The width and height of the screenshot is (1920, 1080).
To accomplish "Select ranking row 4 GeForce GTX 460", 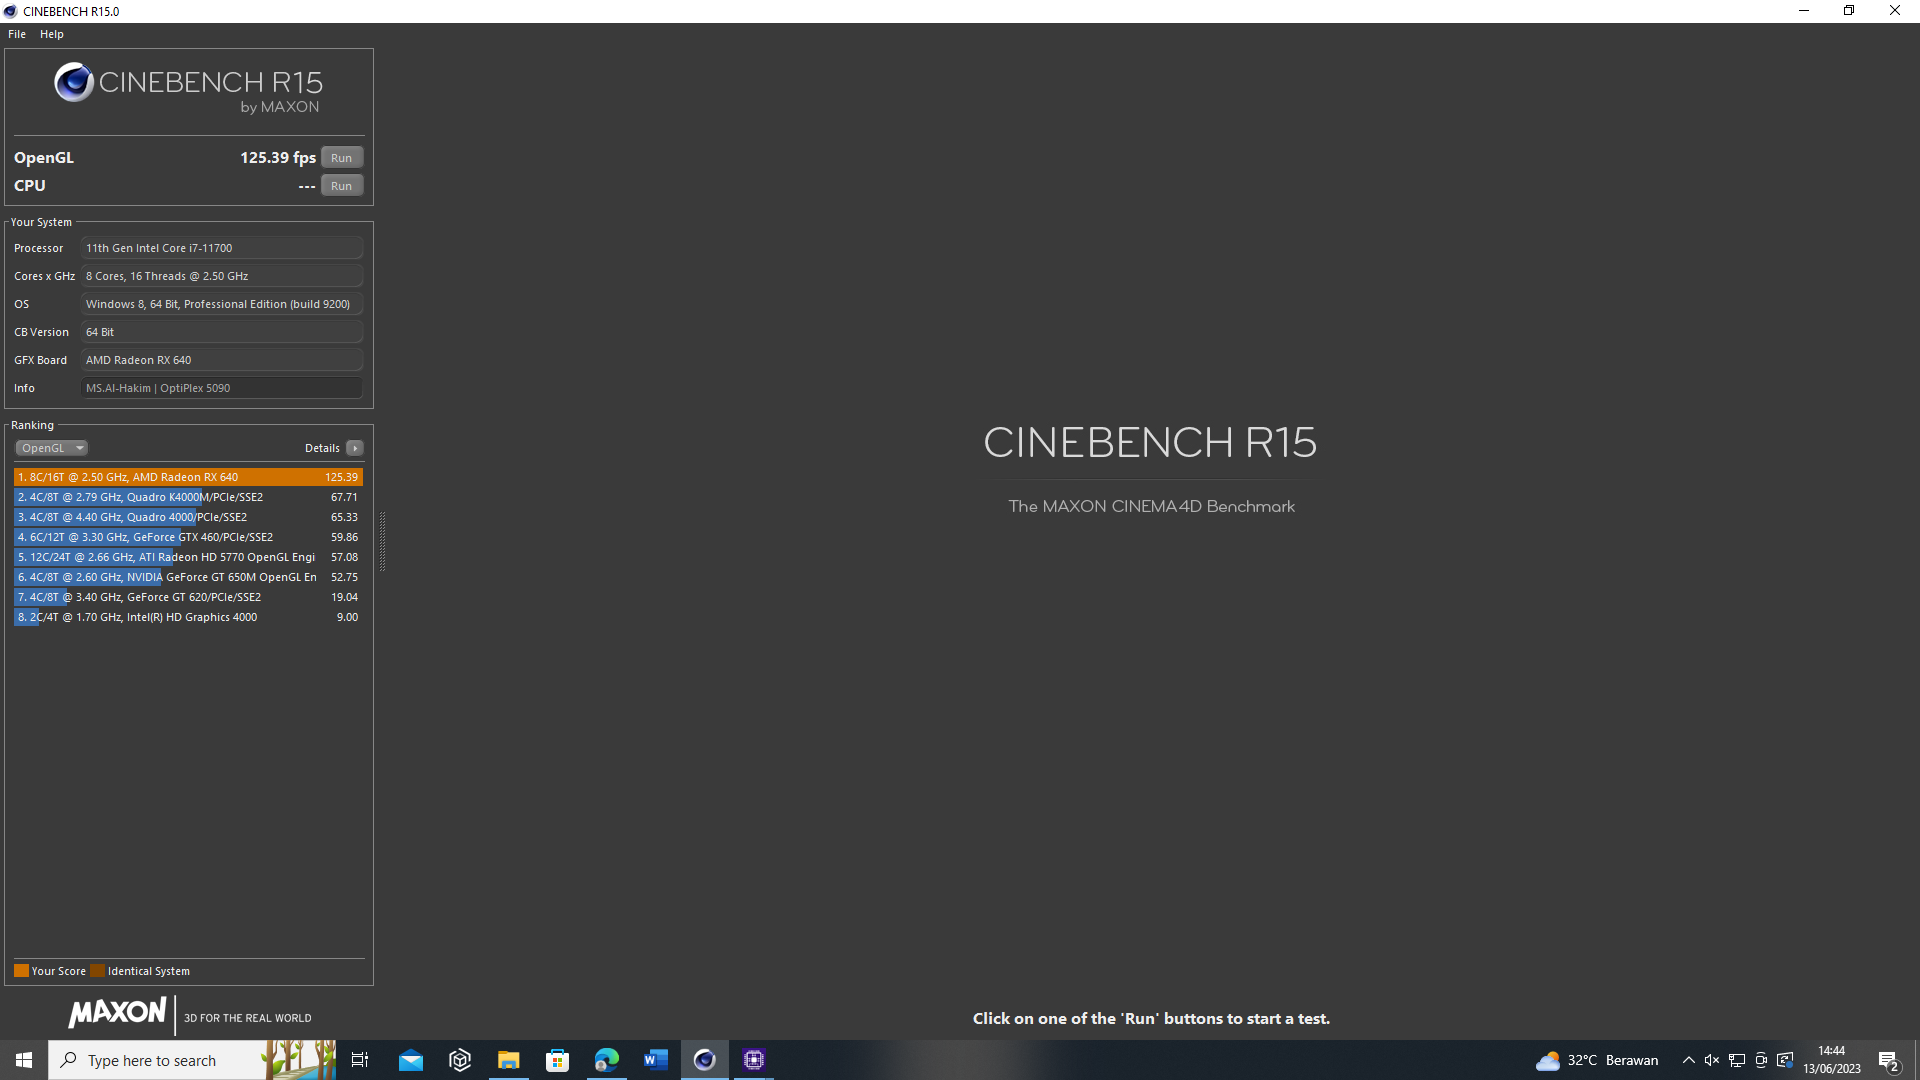I will 188,537.
